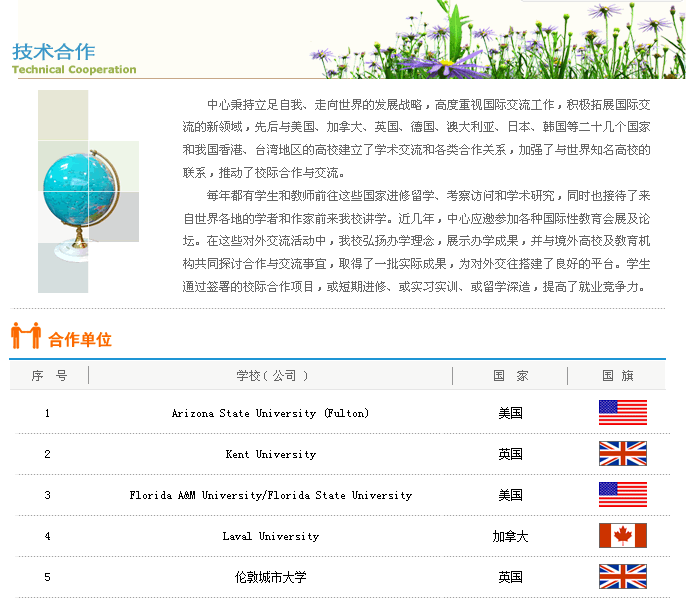Click the US flag in the Florida A&M row

click(x=623, y=494)
